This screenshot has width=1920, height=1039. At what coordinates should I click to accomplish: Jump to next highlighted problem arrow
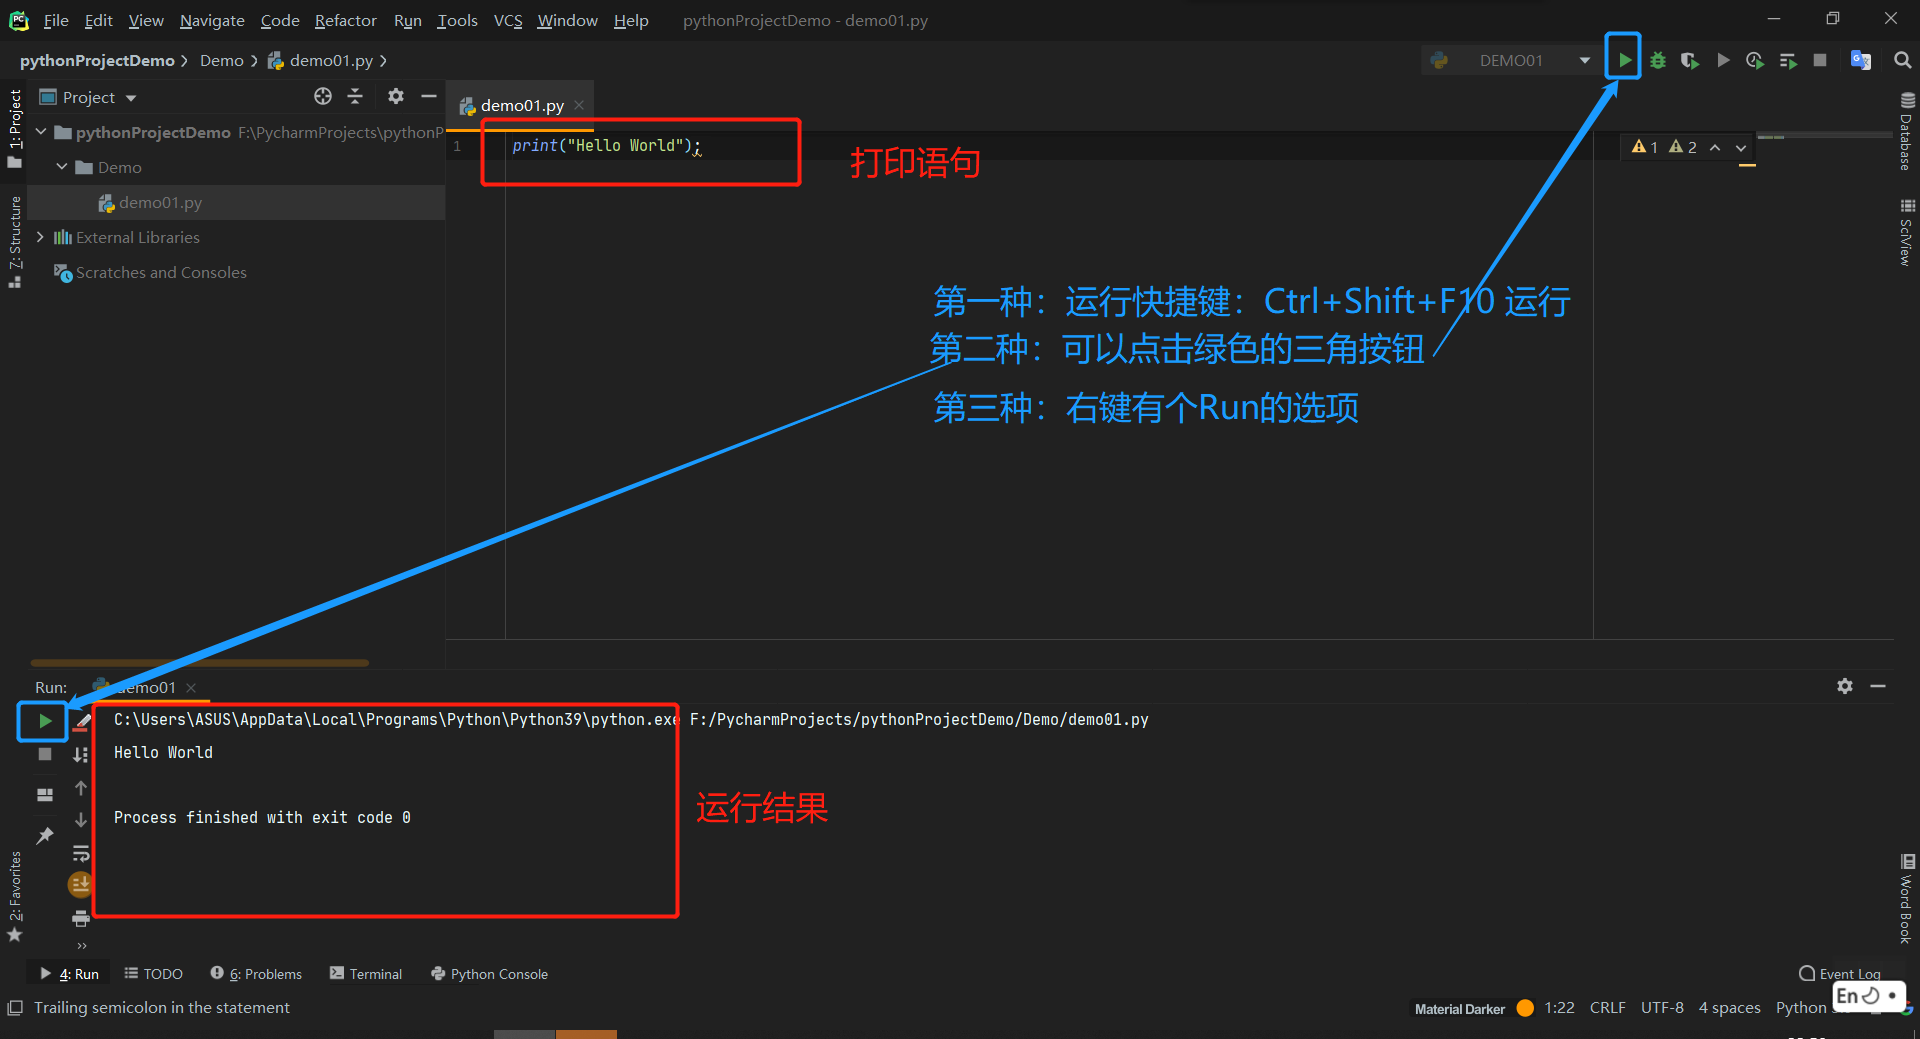click(1741, 147)
